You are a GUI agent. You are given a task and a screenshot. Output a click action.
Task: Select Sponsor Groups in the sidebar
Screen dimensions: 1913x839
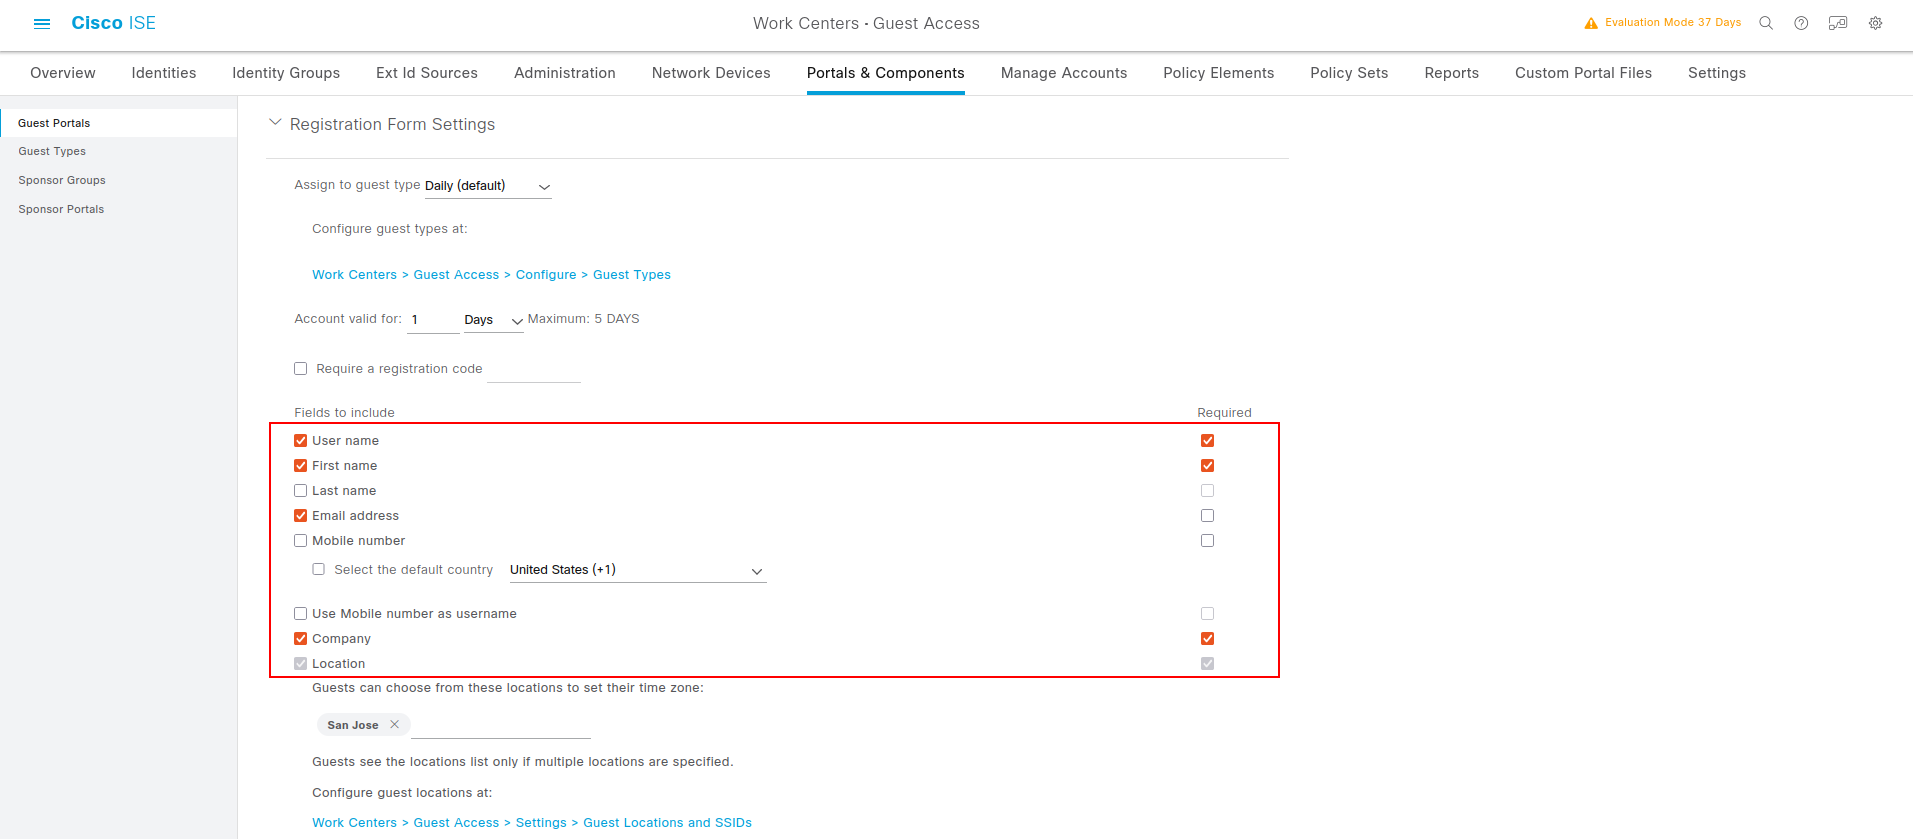[62, 180]
